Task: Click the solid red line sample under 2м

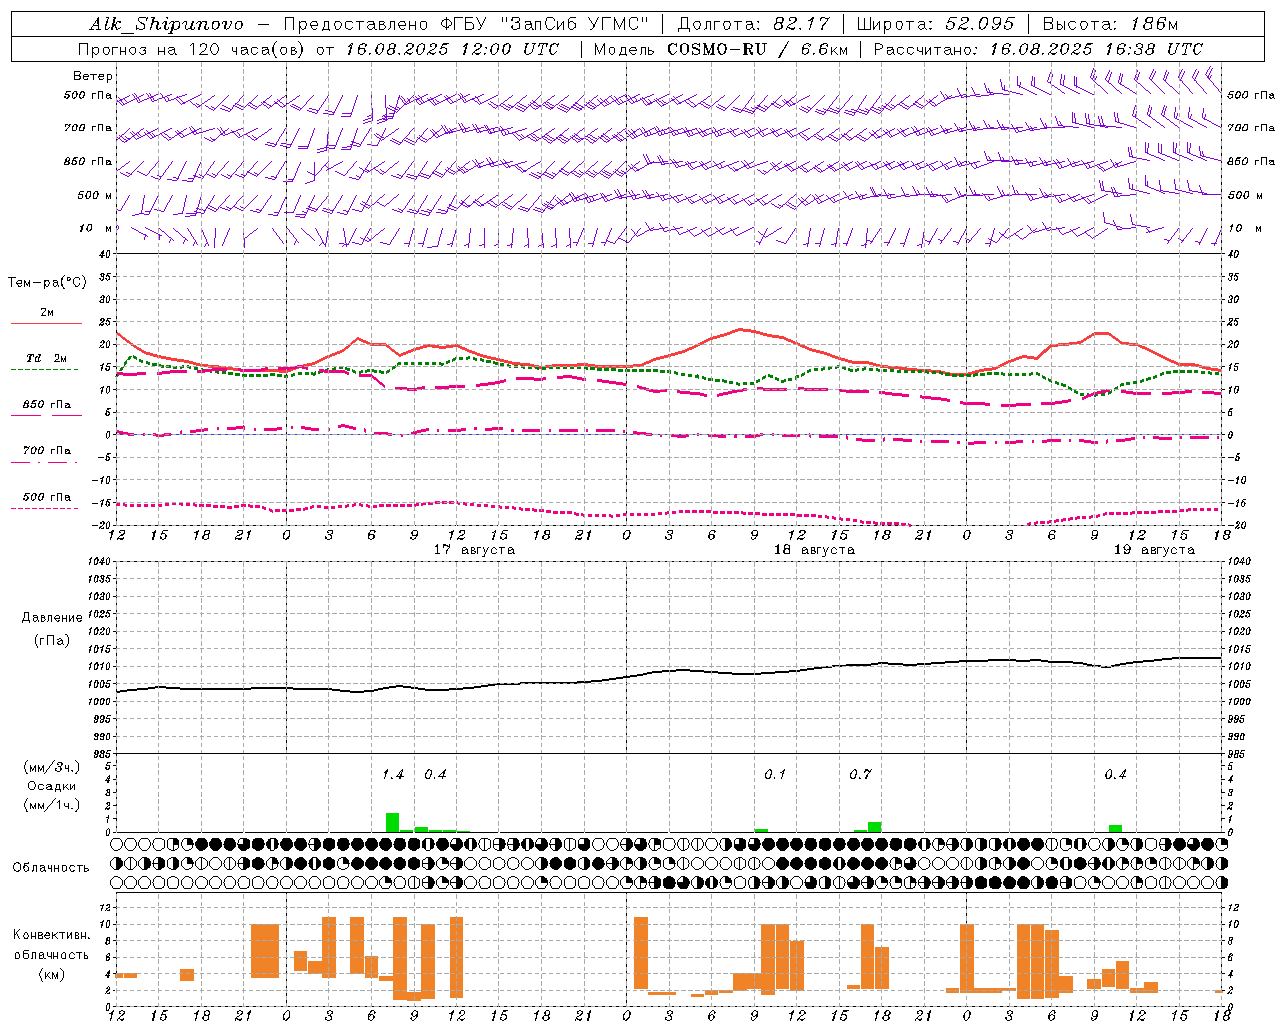Action: (46, 324)
